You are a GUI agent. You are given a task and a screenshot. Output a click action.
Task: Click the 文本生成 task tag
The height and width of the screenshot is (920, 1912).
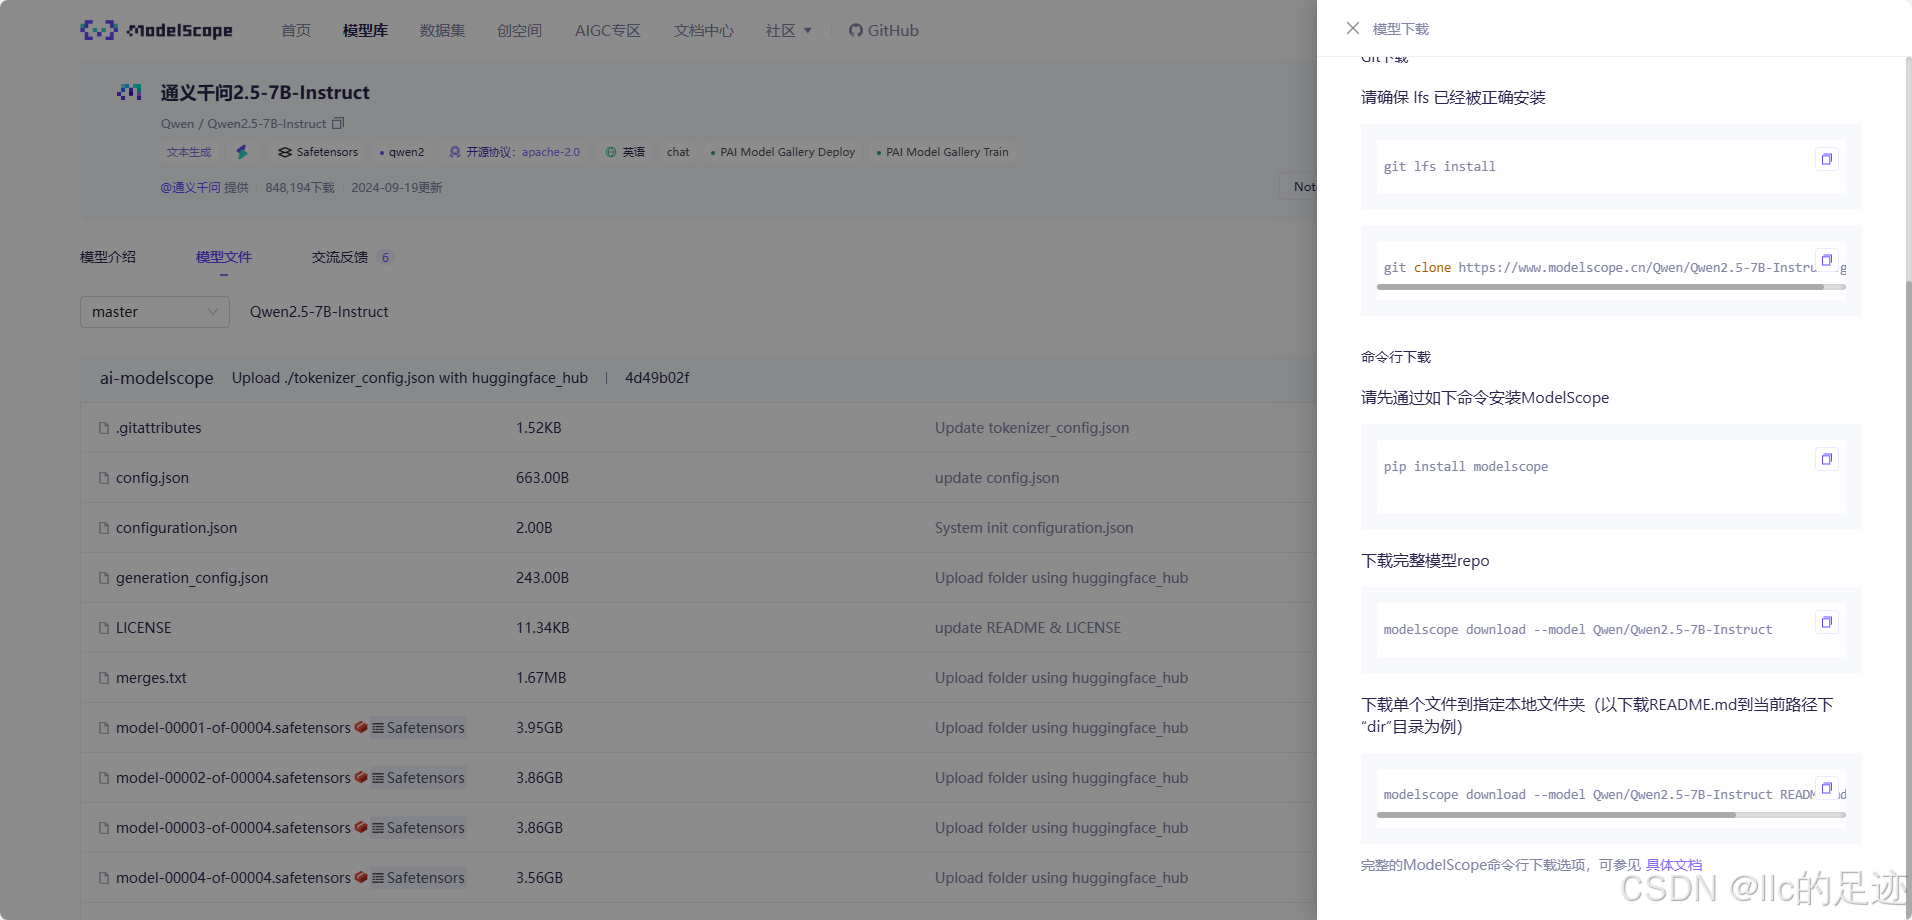(x=189, y=152)
